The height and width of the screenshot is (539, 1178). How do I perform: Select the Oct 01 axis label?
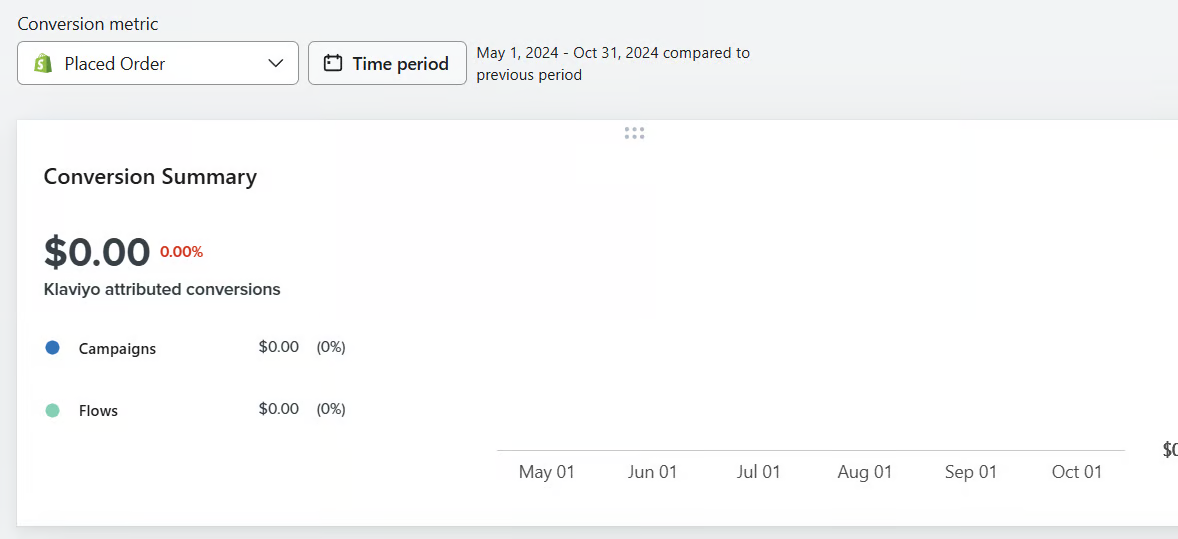click(x=1076, y=472)
